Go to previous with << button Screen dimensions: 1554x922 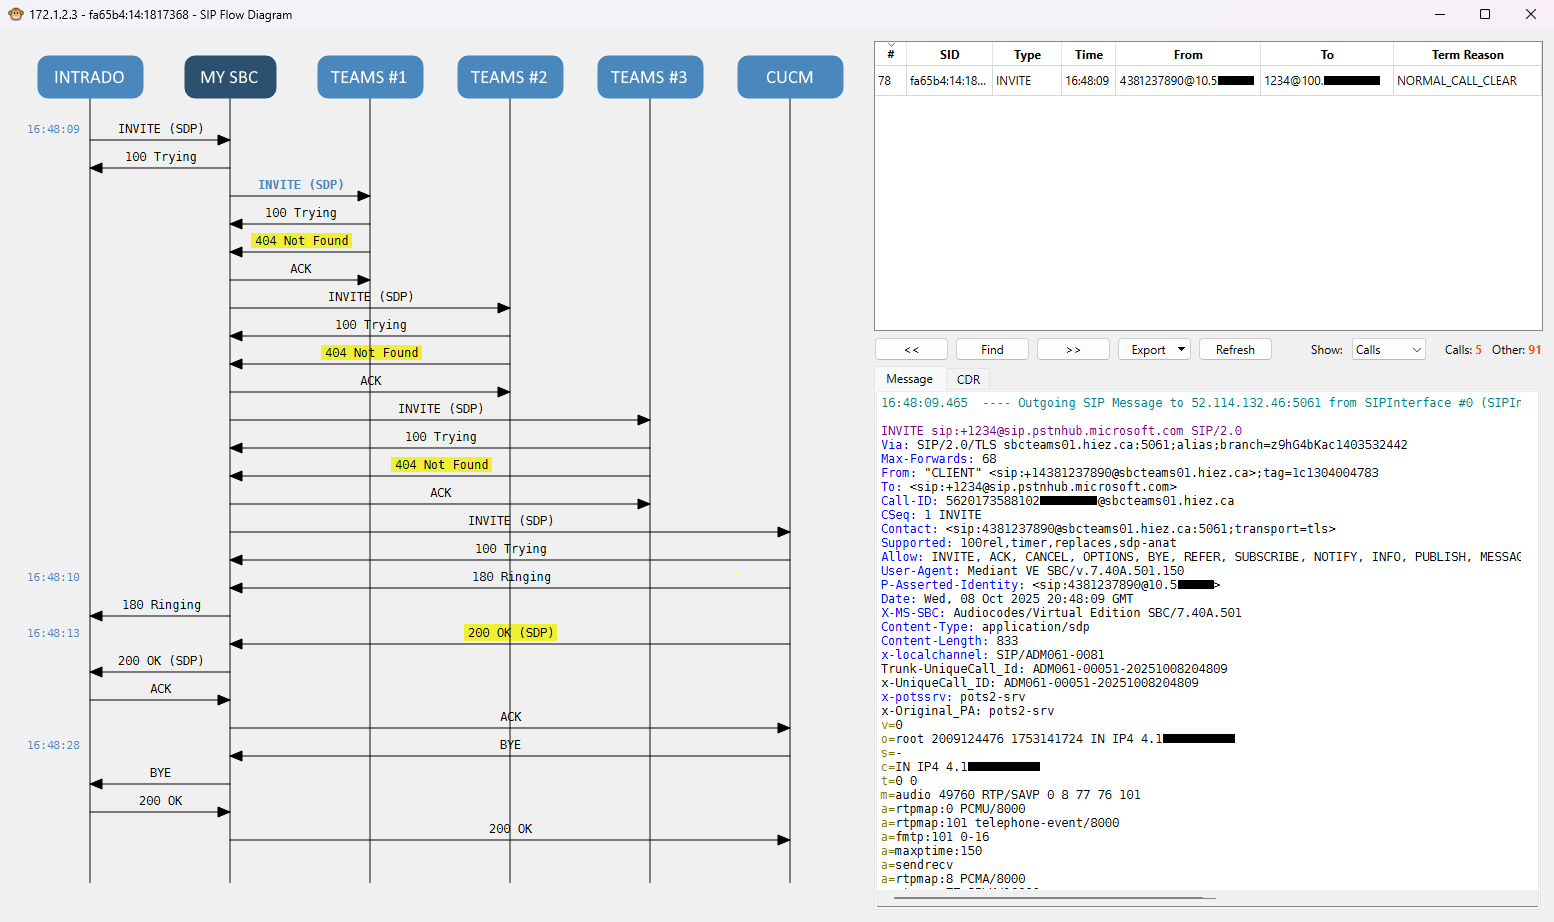[911, 349]
